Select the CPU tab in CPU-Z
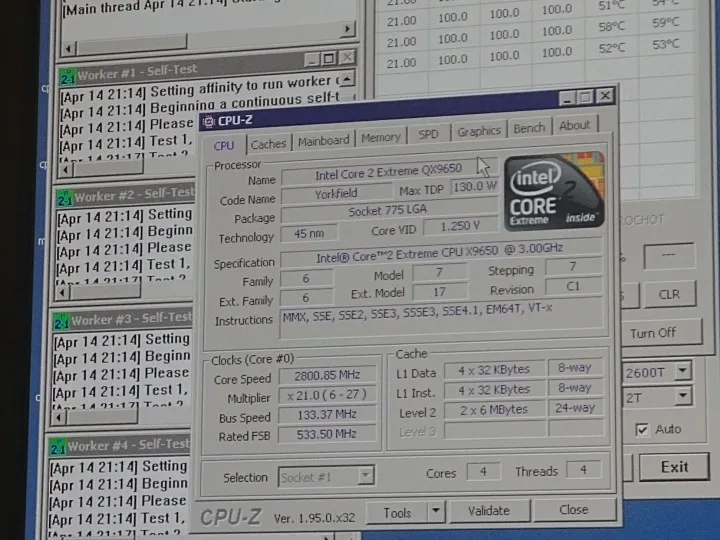Image resolution: width=720 pixels, height=540 pixels. (x=224, y=146)
